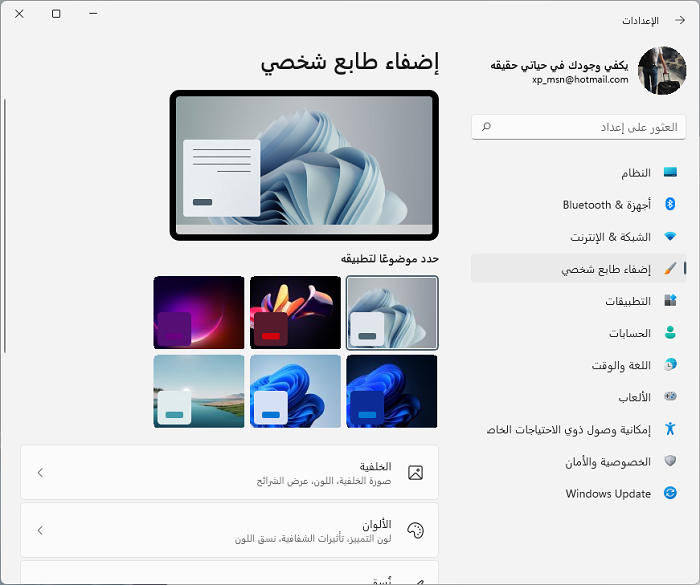This screenshot has height=585, width=700.
Task: Click the user profile picture
Action: pyautogui.click(x=662, y=70)
